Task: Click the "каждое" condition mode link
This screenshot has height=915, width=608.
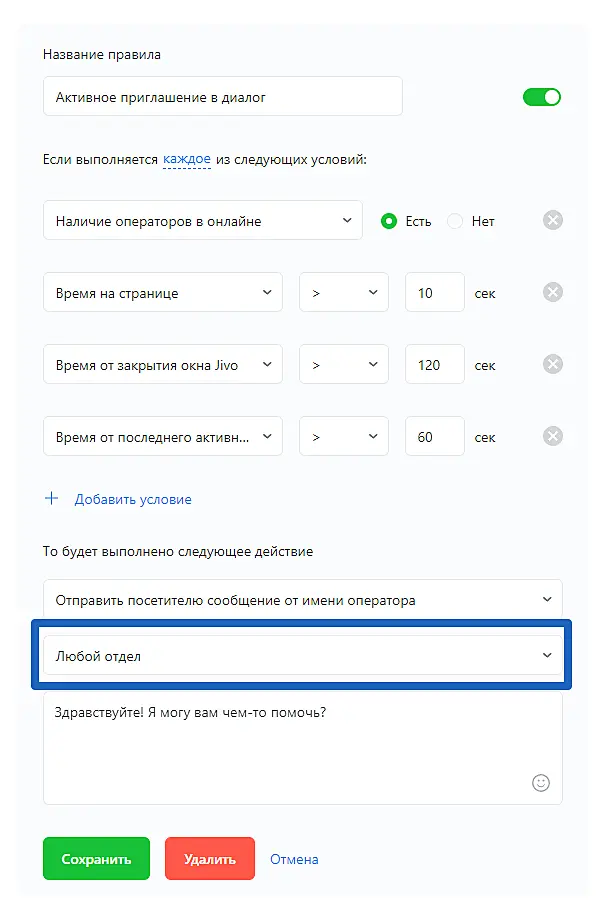Action: pyautogui.click(x=186, y=159)
